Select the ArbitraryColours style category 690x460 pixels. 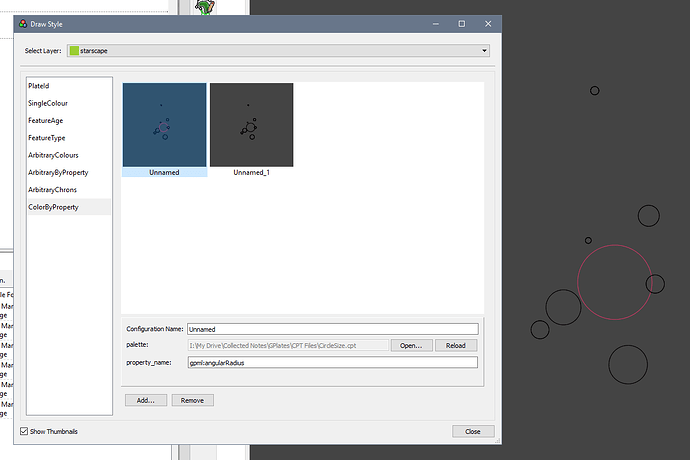pos(69,155)
